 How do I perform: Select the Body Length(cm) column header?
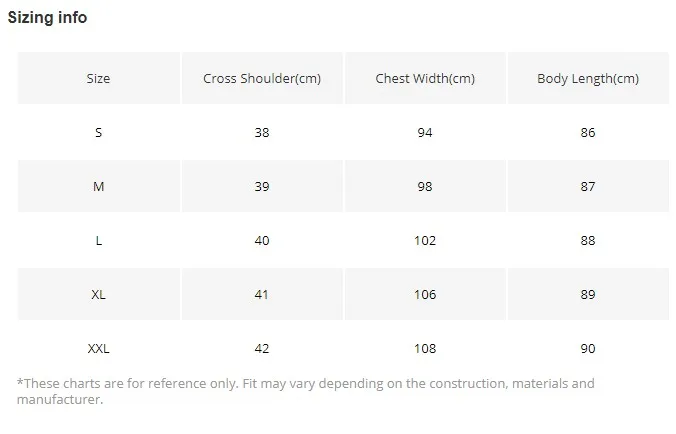587,79
